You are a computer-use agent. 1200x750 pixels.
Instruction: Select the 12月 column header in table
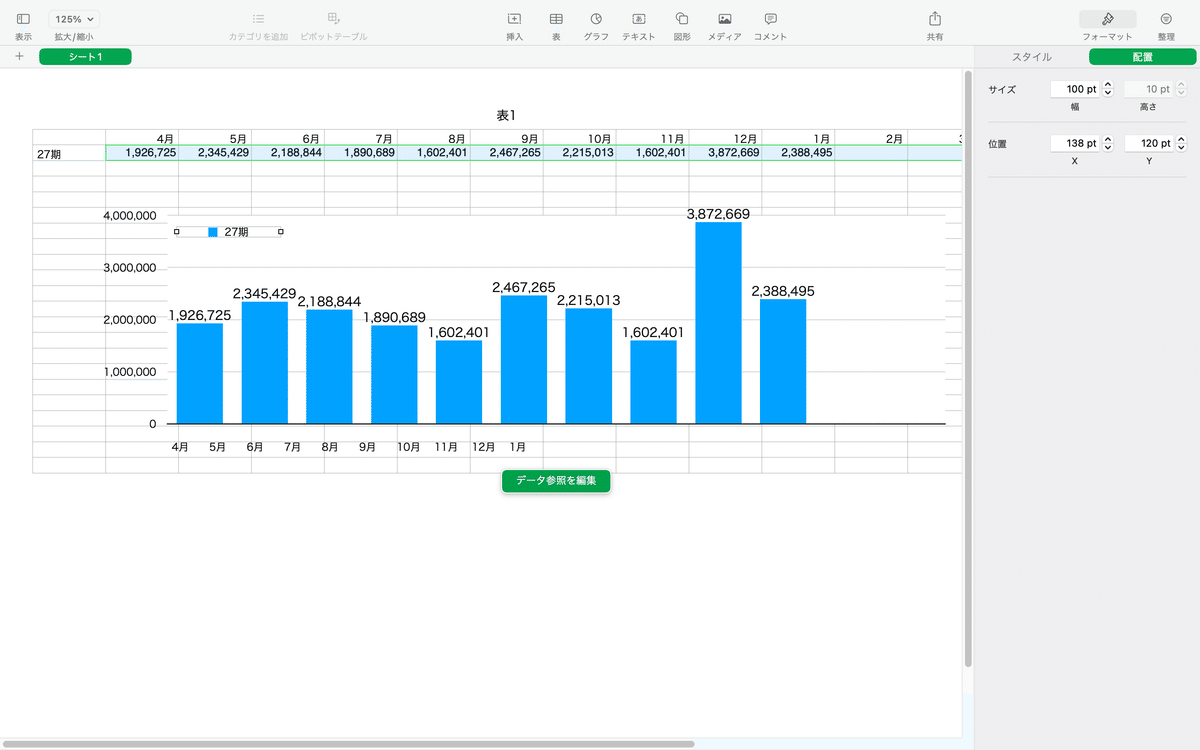(726, 138)
